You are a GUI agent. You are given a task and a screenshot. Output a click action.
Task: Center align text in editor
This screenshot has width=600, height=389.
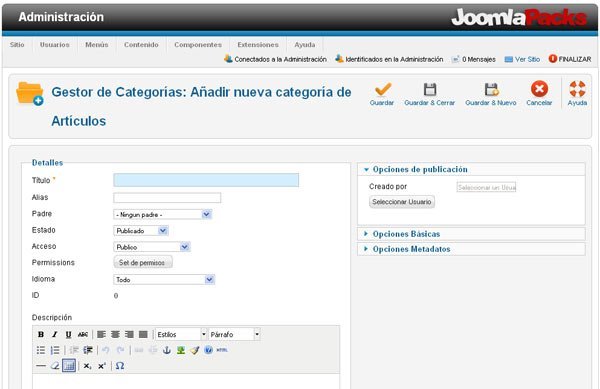tap(115, 334)
